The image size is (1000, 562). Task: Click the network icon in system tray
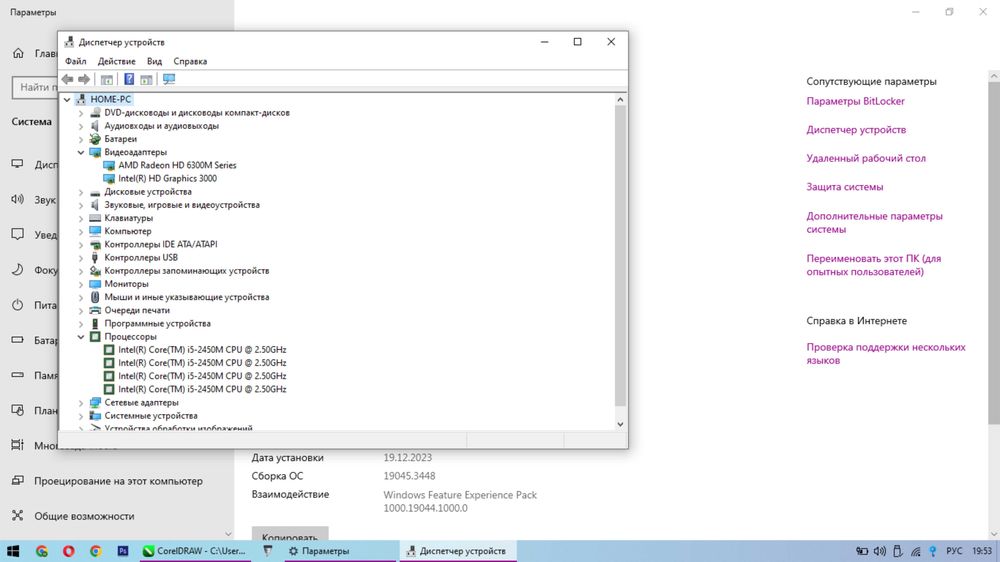pos(916,551)
